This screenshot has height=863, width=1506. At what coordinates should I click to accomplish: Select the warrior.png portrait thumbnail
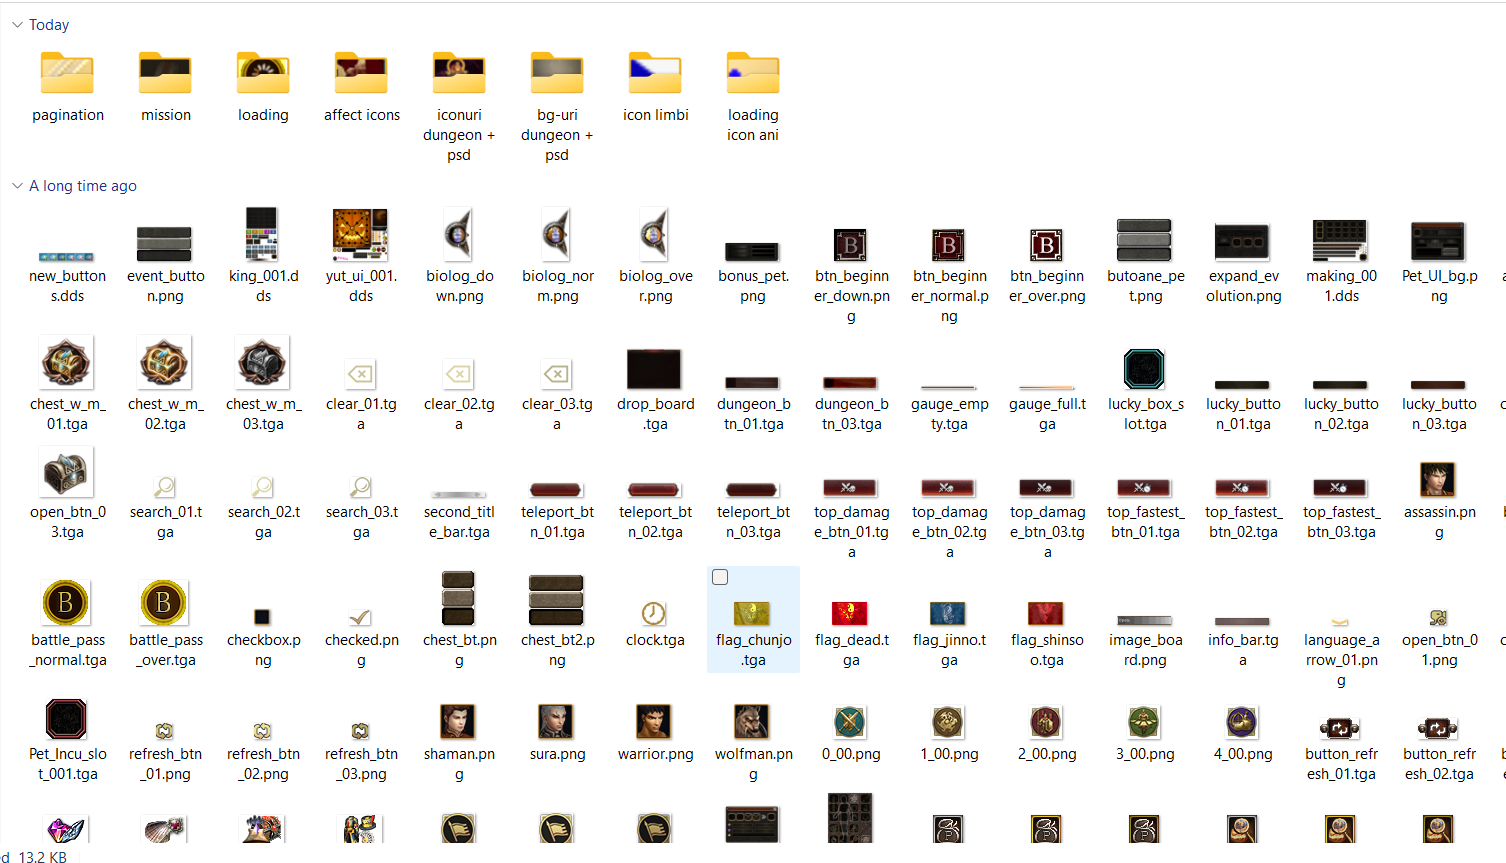tap(654, 721)
